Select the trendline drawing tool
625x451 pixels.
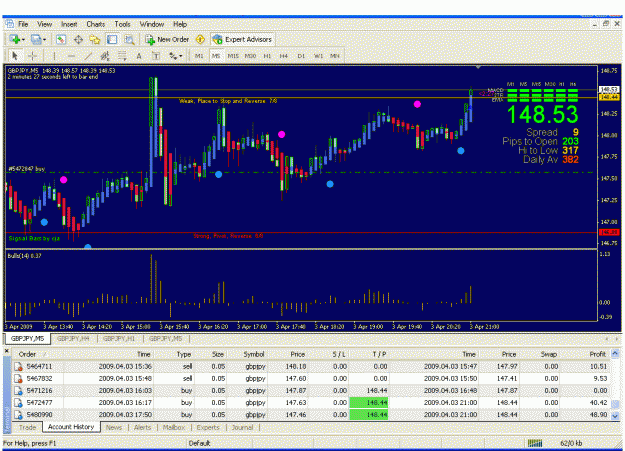(88, 56)
